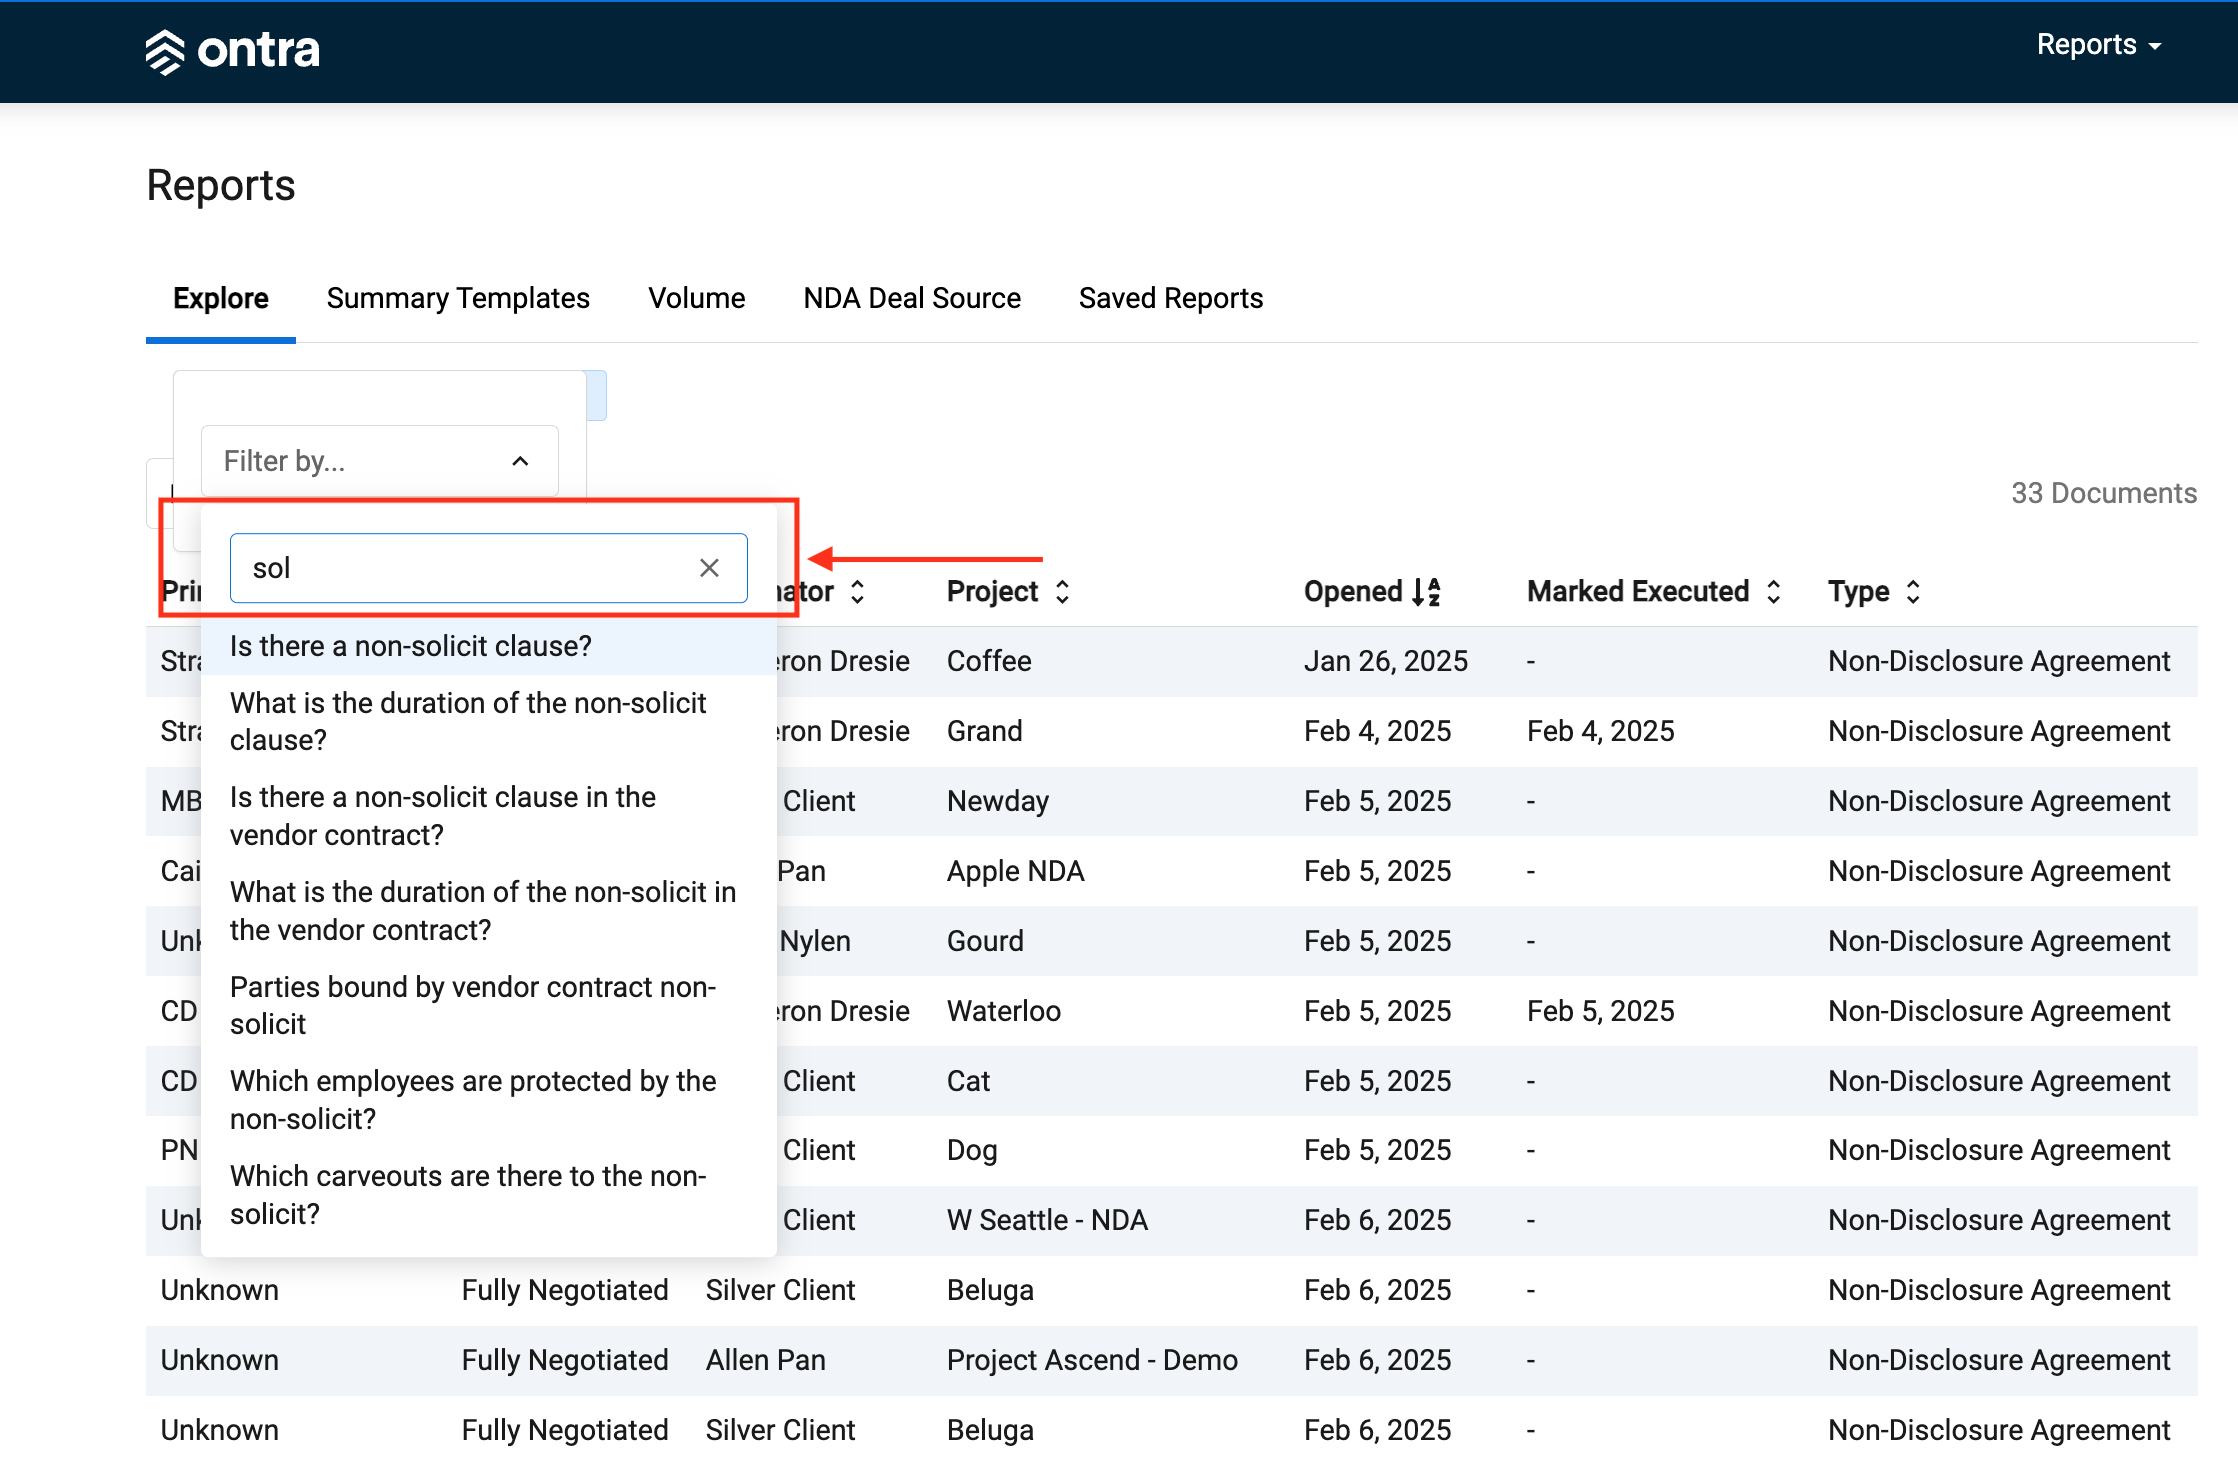
Task: Click the Opened column header
Action: click(1353, 592)
